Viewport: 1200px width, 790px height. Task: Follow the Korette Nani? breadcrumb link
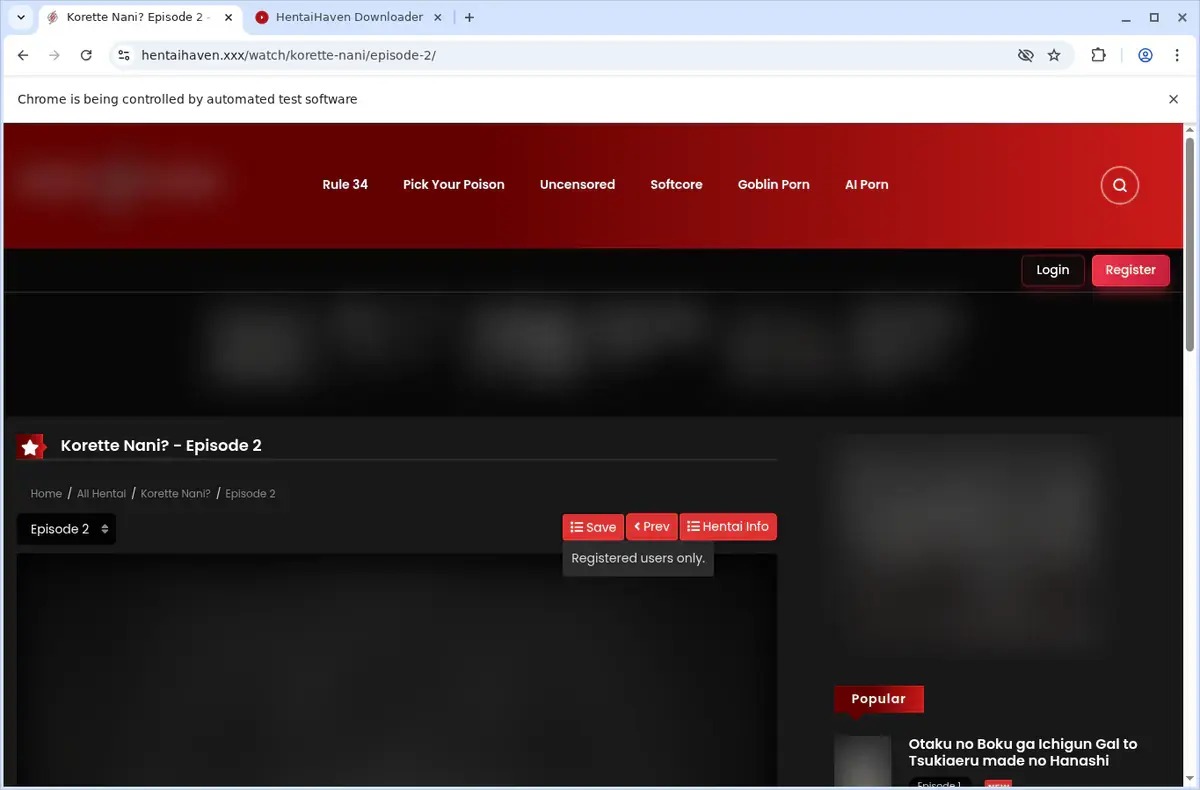click(x=176, y=494)
